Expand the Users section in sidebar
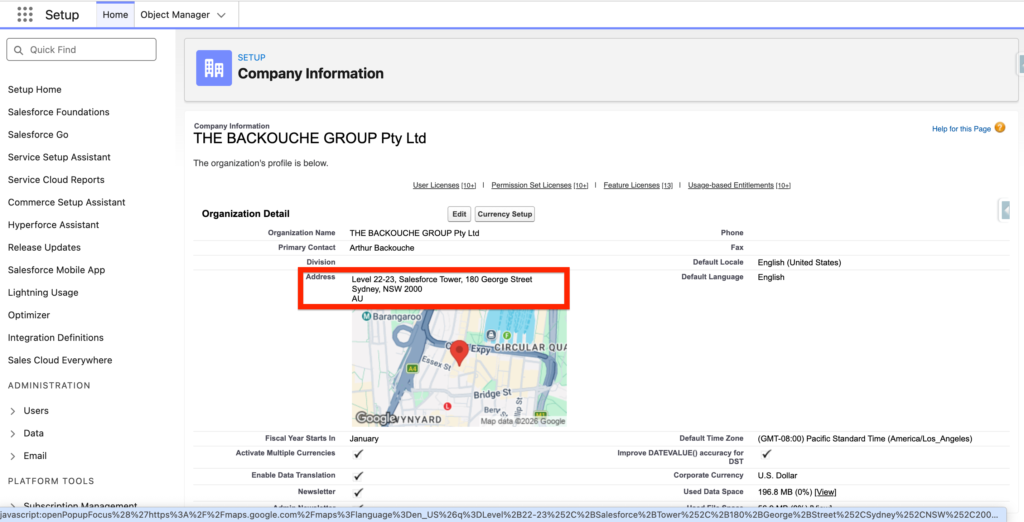The height and width of the screenshot is (522, 1024). pos(12,411)
